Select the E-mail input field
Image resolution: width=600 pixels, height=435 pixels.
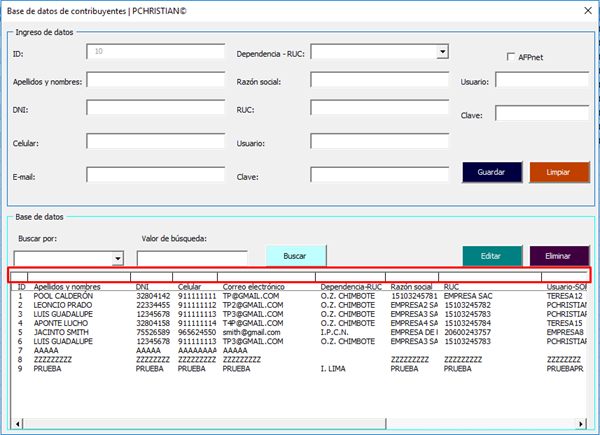point(155,175)
